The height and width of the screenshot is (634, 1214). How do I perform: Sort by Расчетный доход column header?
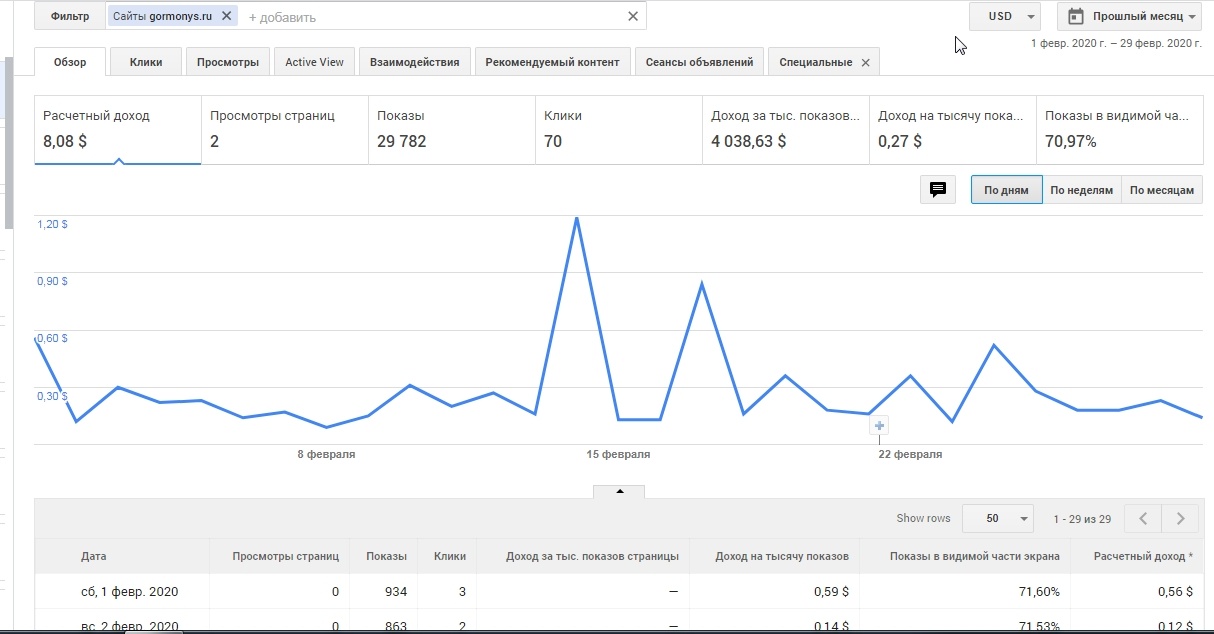(x=1143, y=556)
